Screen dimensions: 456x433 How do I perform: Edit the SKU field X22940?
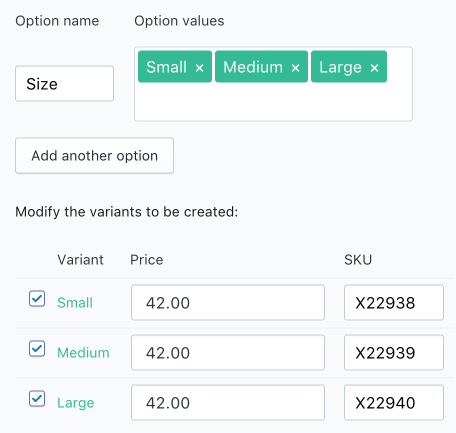(394, 403)
